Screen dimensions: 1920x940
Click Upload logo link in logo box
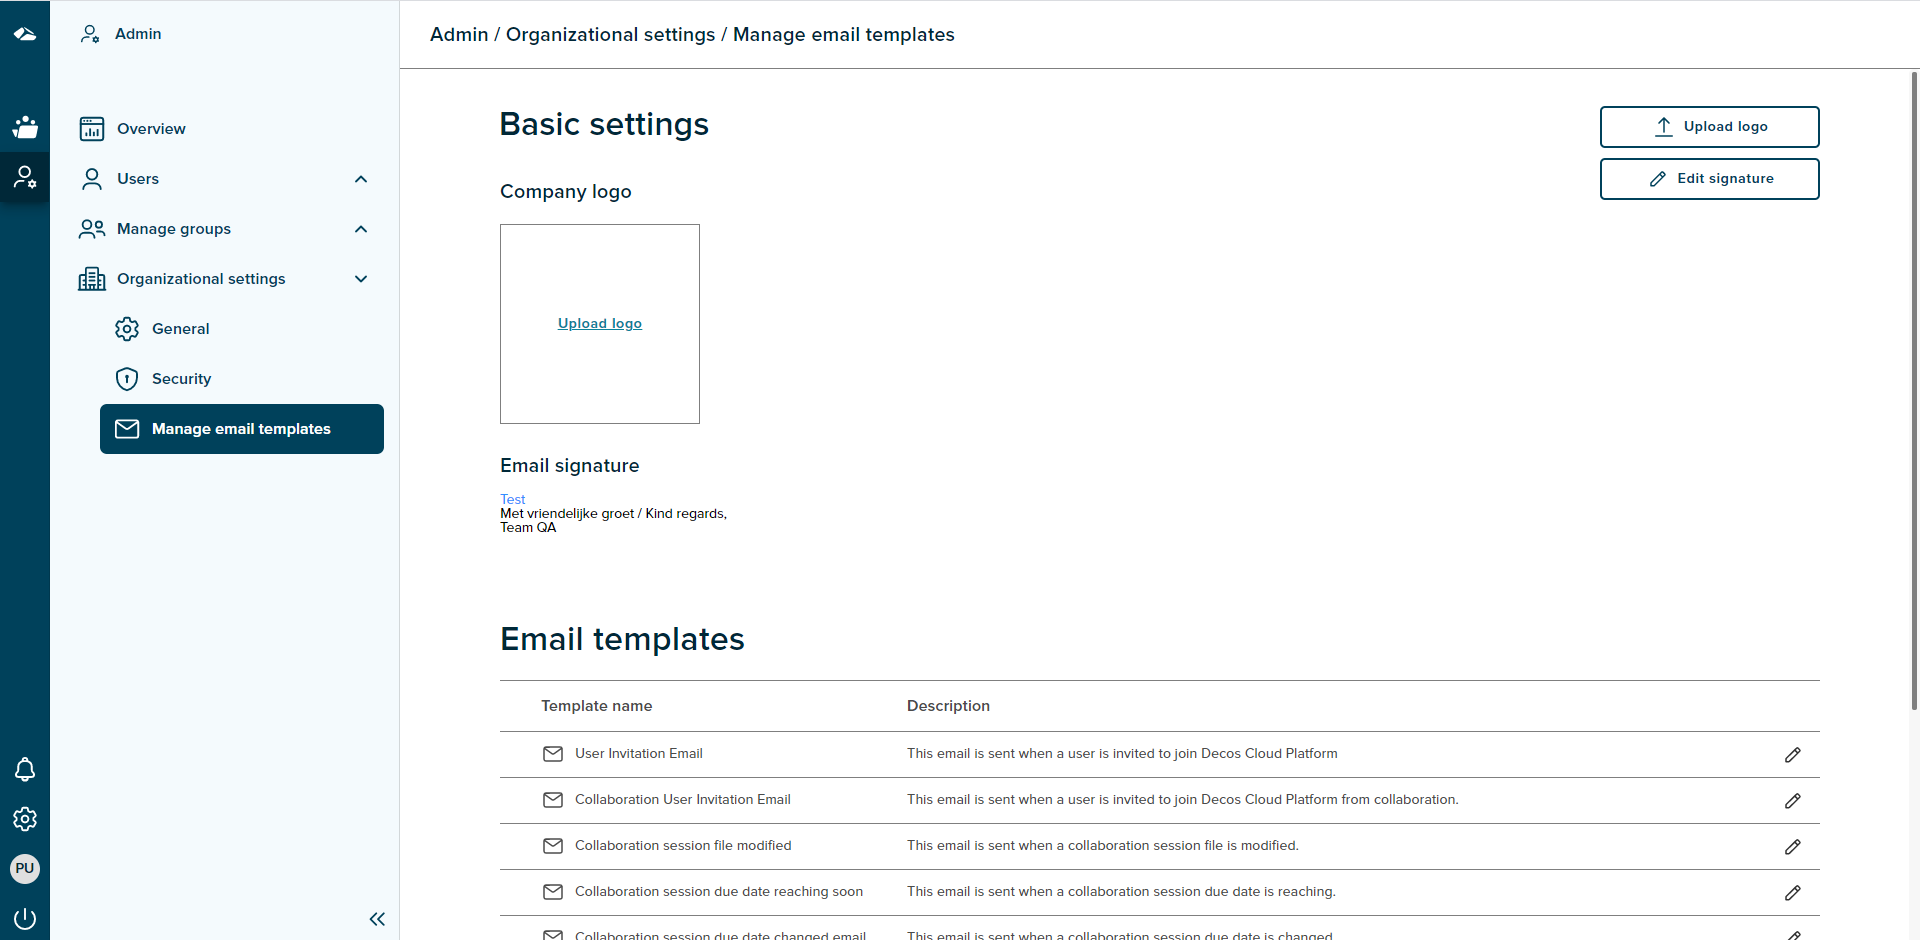[x=600, y=324]
